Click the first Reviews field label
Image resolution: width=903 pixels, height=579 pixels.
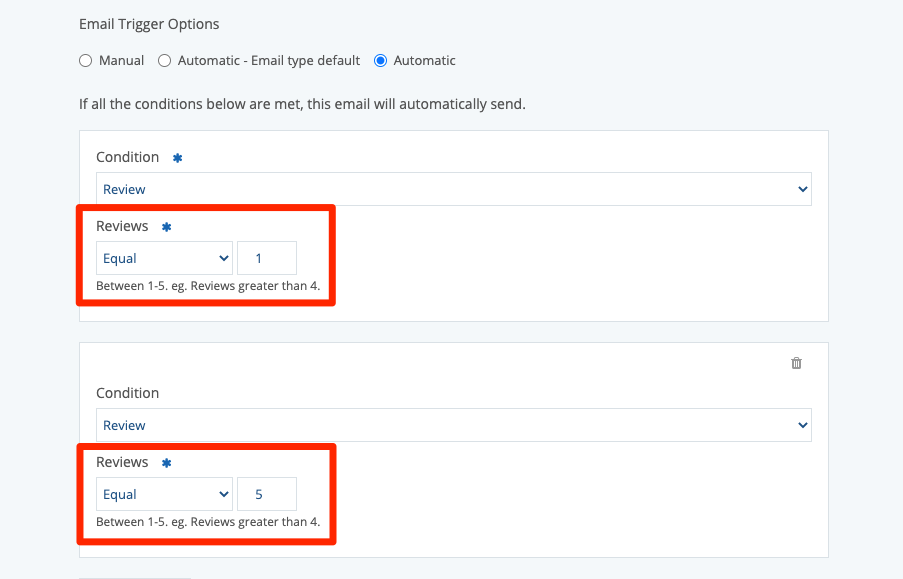pos(122,226)
